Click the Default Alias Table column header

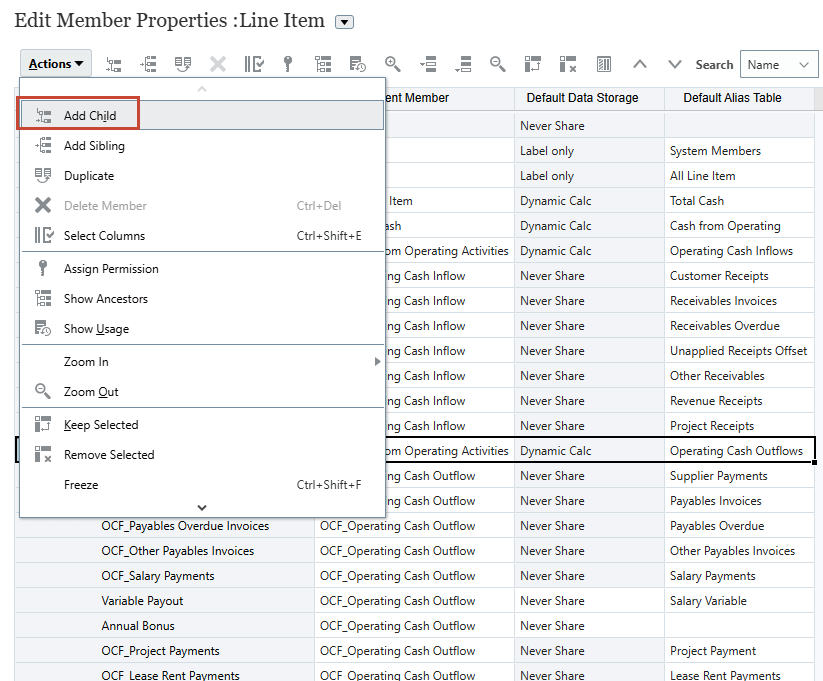click(739, 98)
